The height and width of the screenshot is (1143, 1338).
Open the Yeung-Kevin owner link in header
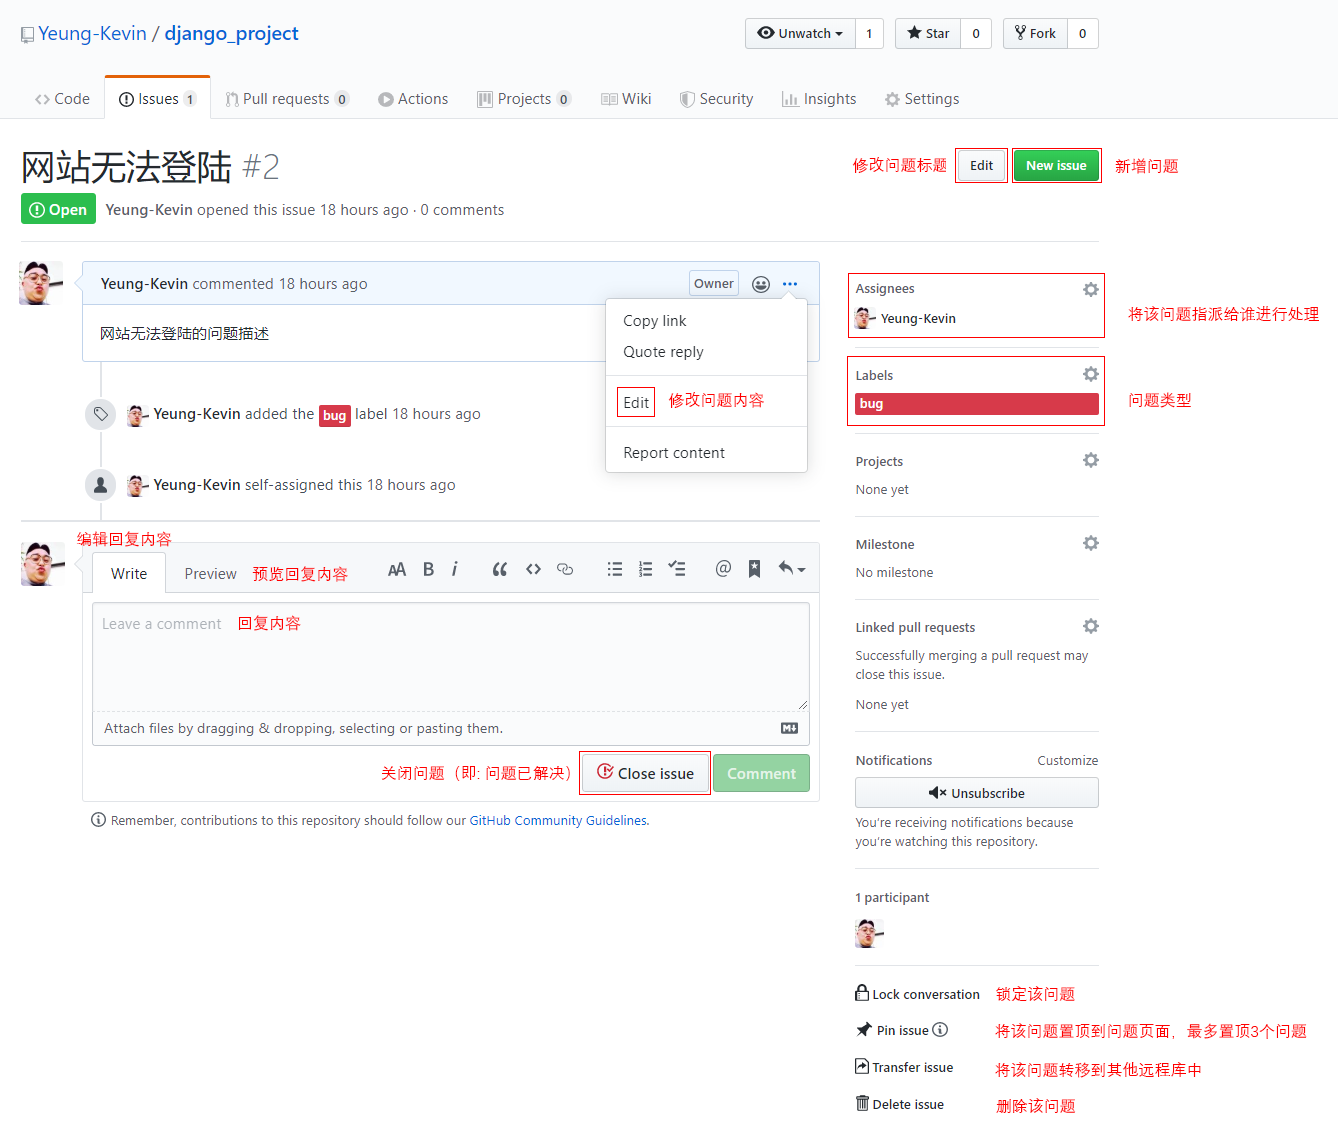92,33
